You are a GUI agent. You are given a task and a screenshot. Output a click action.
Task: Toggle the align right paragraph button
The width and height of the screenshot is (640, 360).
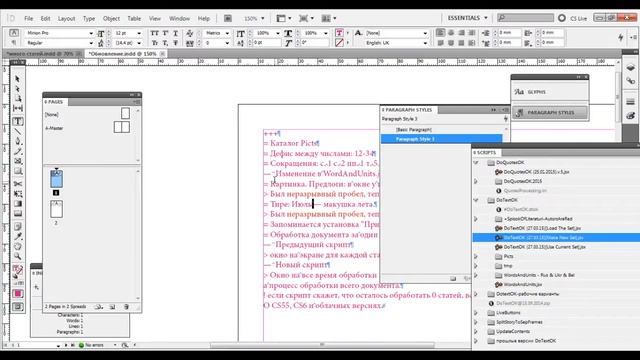(x=461, y=33)
